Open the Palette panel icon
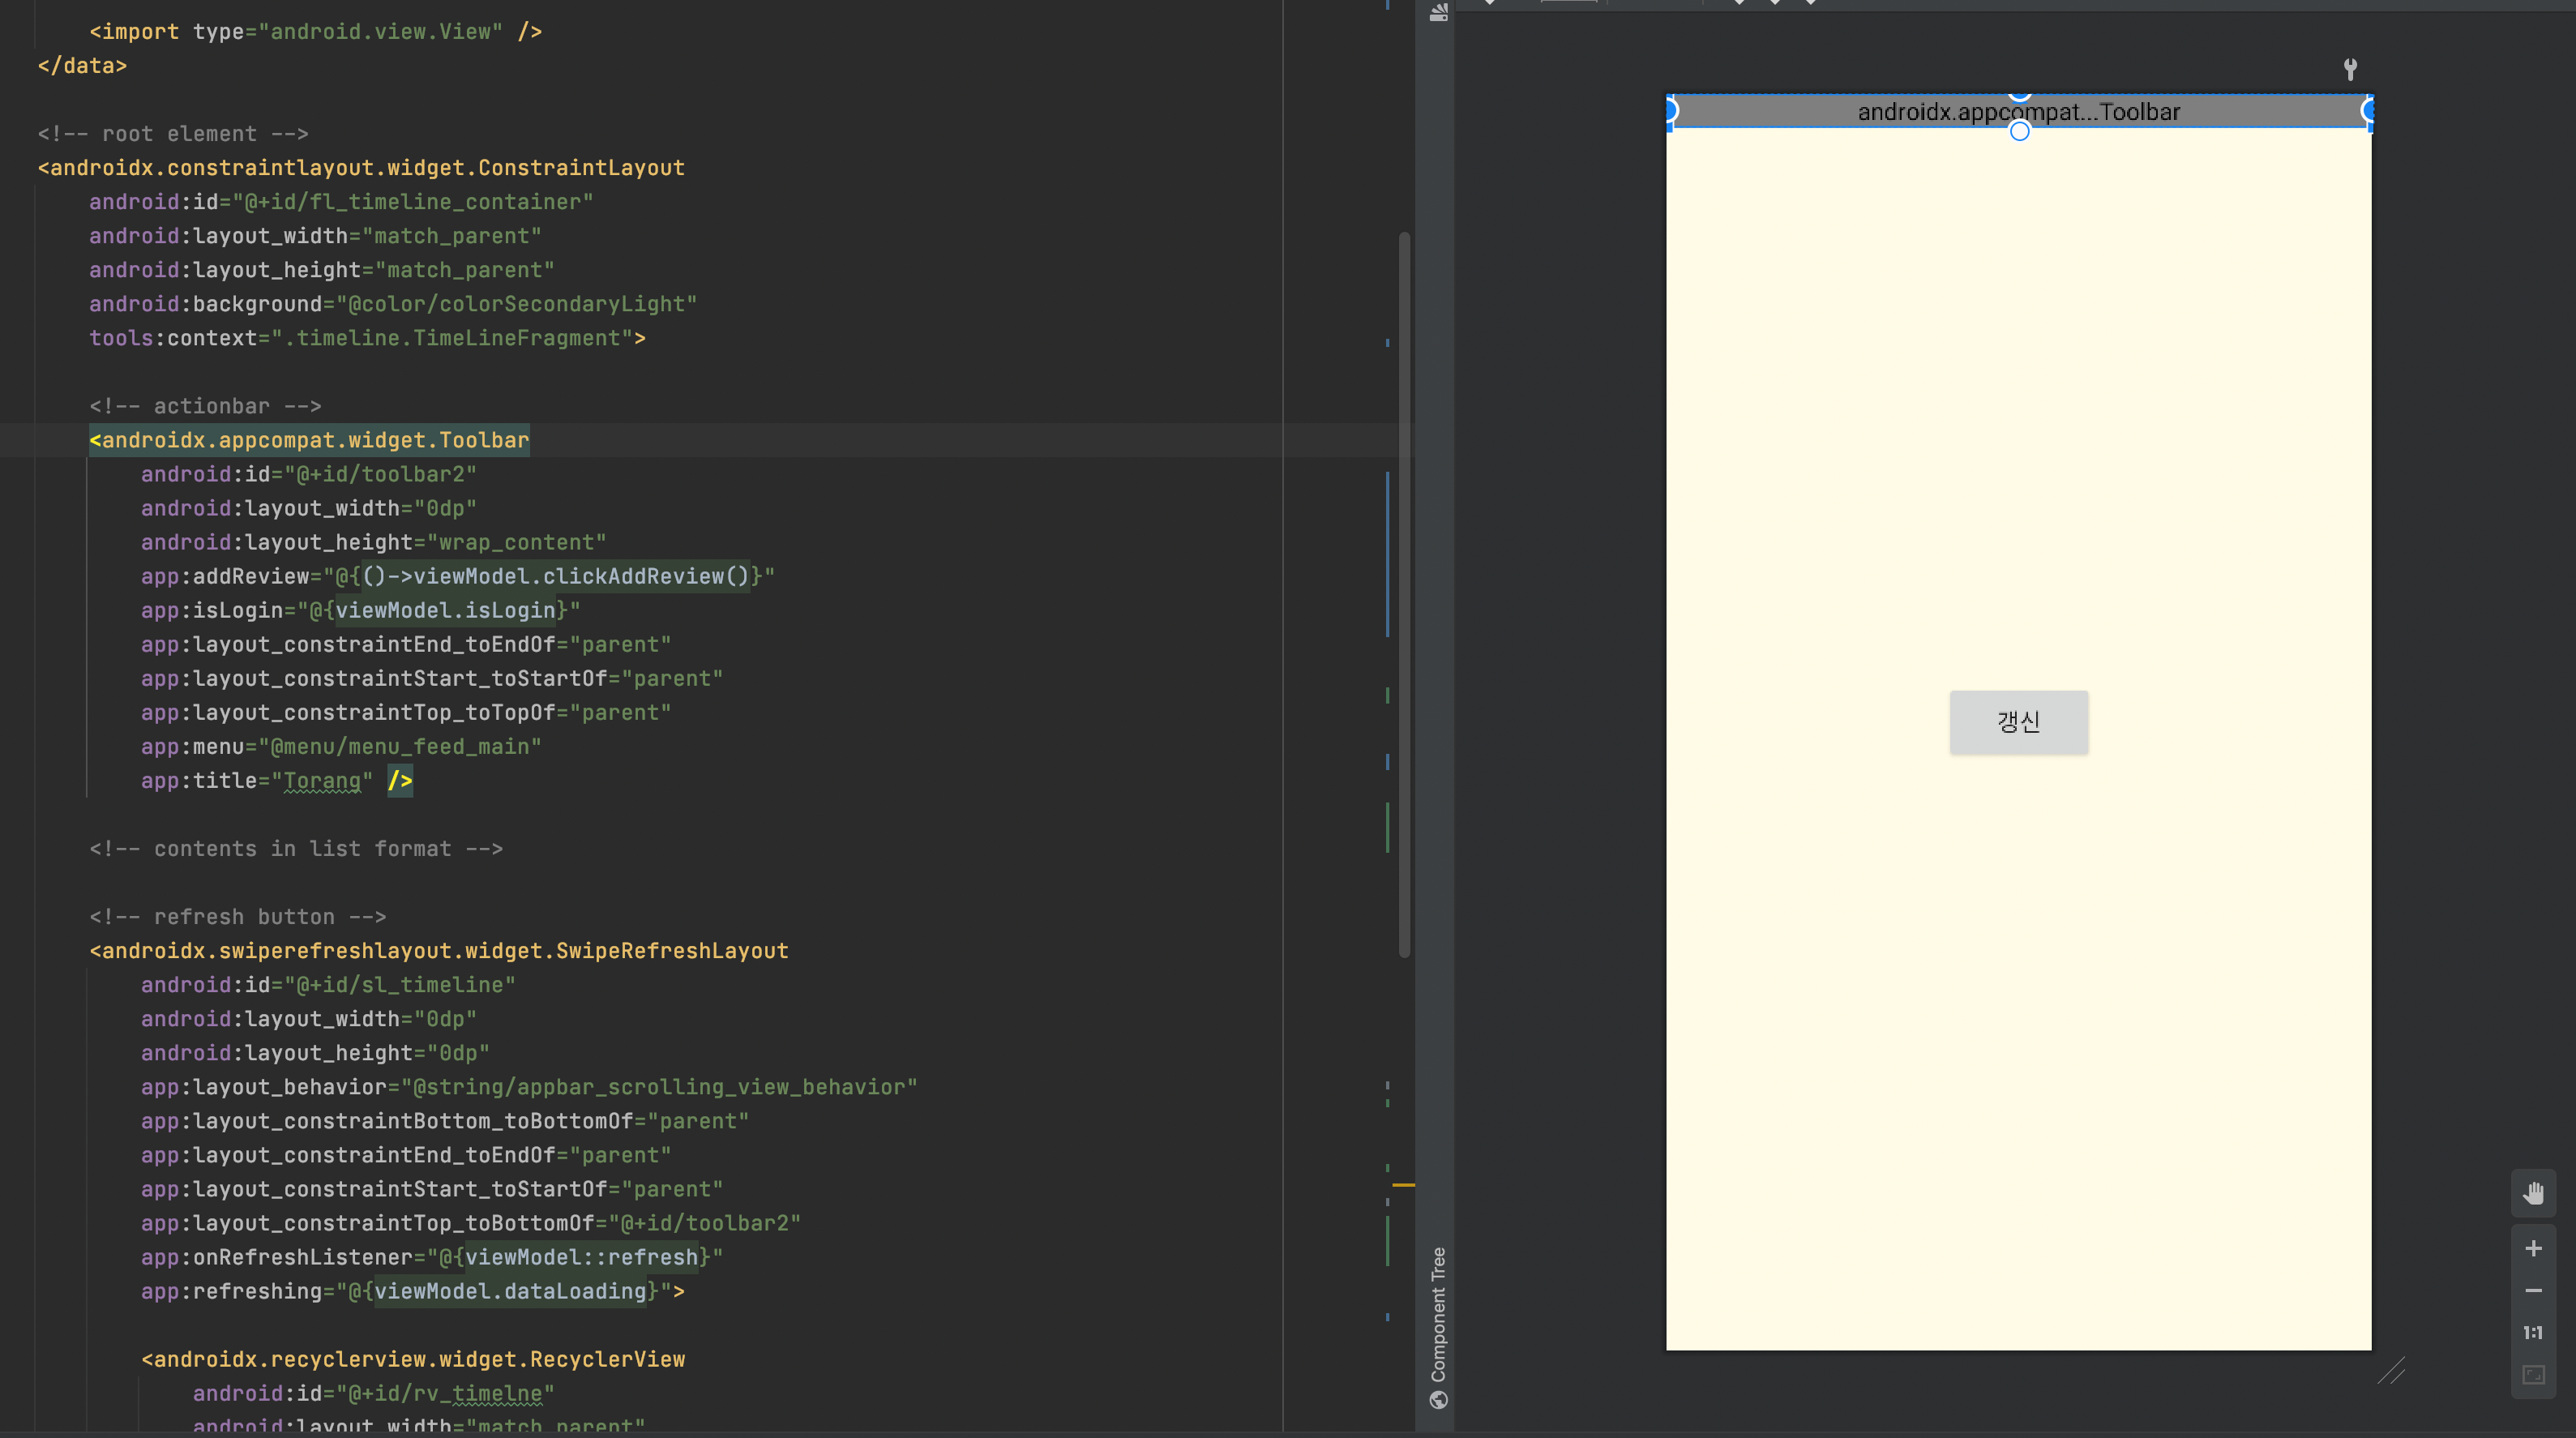The width and height of the screenshot is (2576, 1438). (1438, 13)
